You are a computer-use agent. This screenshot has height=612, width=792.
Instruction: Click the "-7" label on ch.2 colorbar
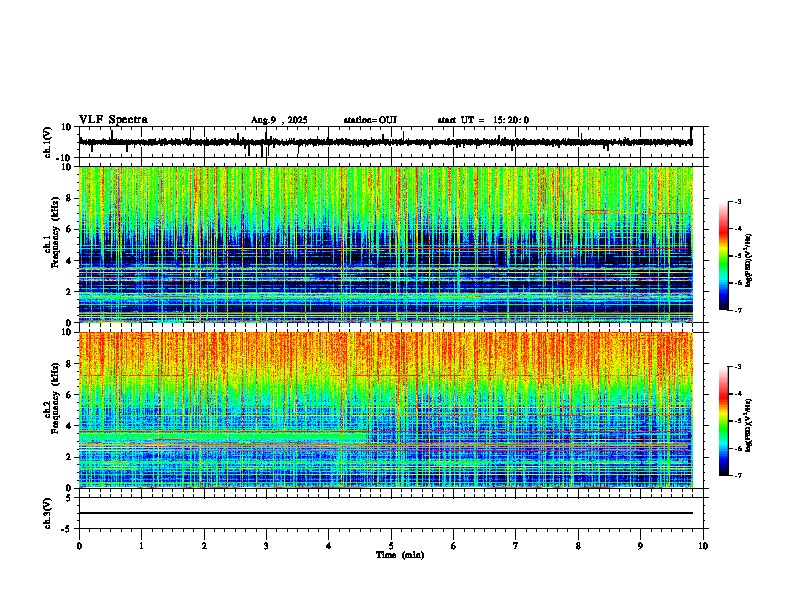[x=737, y=475]
